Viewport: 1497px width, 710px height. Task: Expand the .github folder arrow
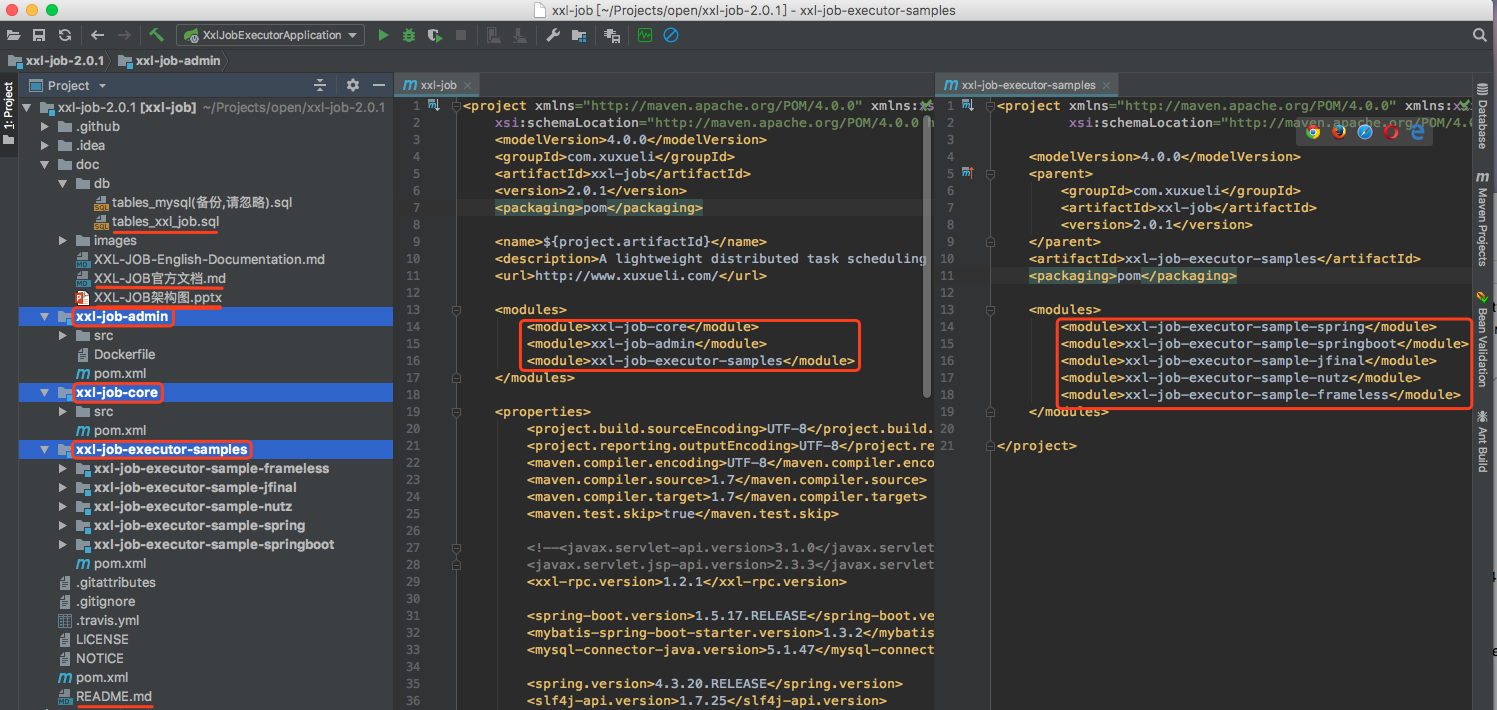(x=44, y=126)
